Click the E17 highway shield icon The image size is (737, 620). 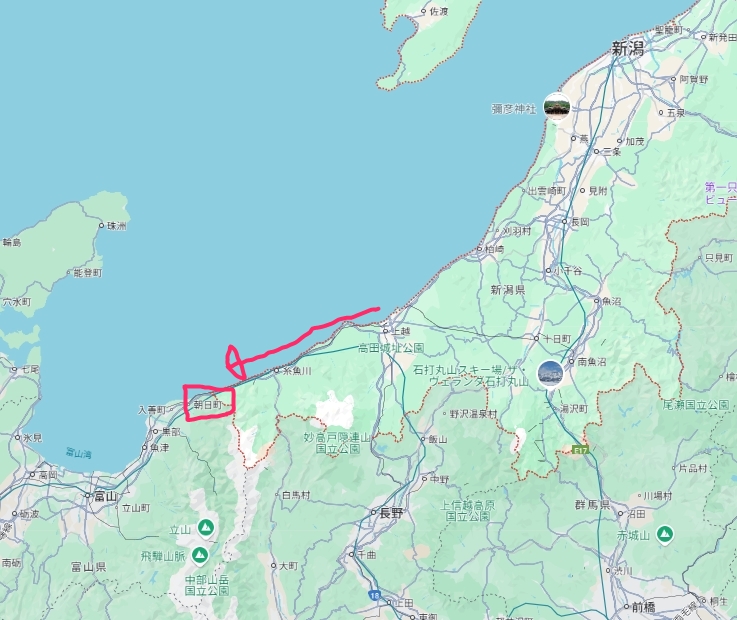580,450
